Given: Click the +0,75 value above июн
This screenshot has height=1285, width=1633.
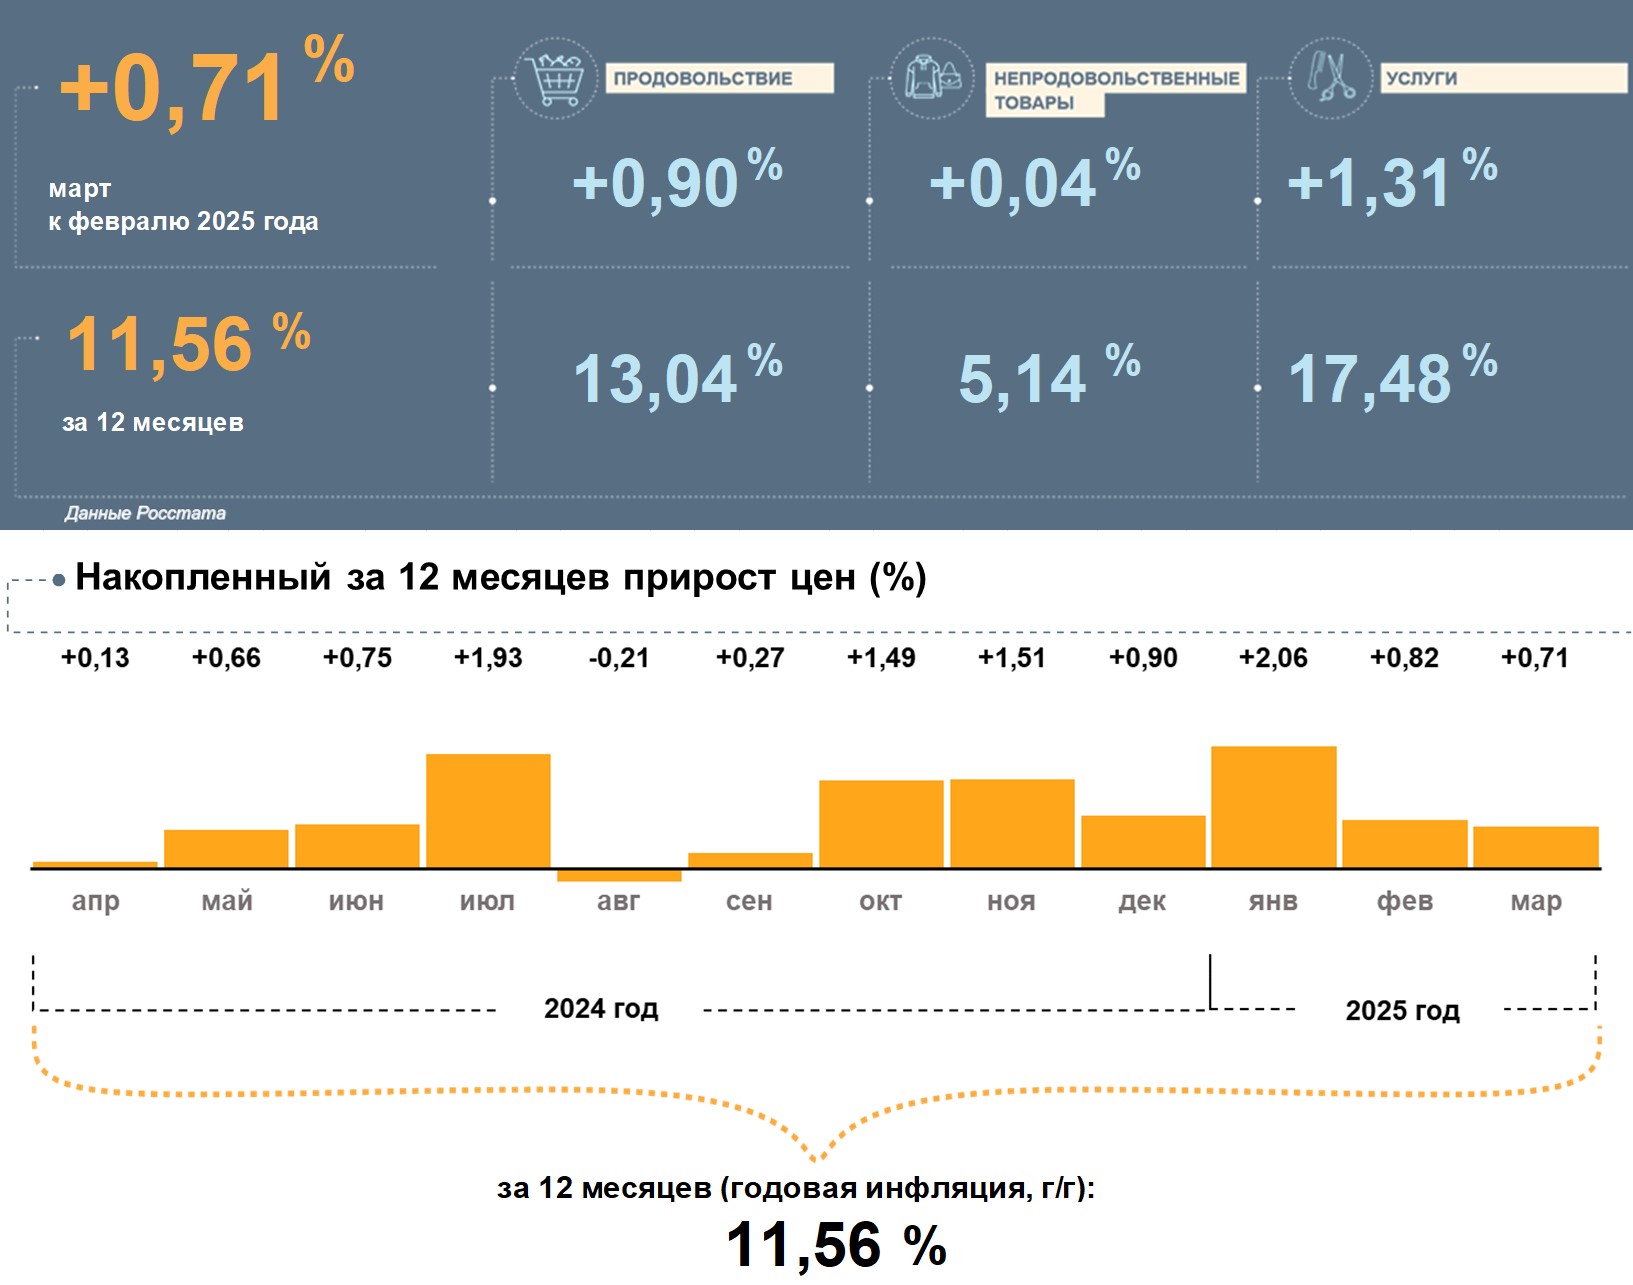Looking at the screenshot, I should [x=357, y=658].
